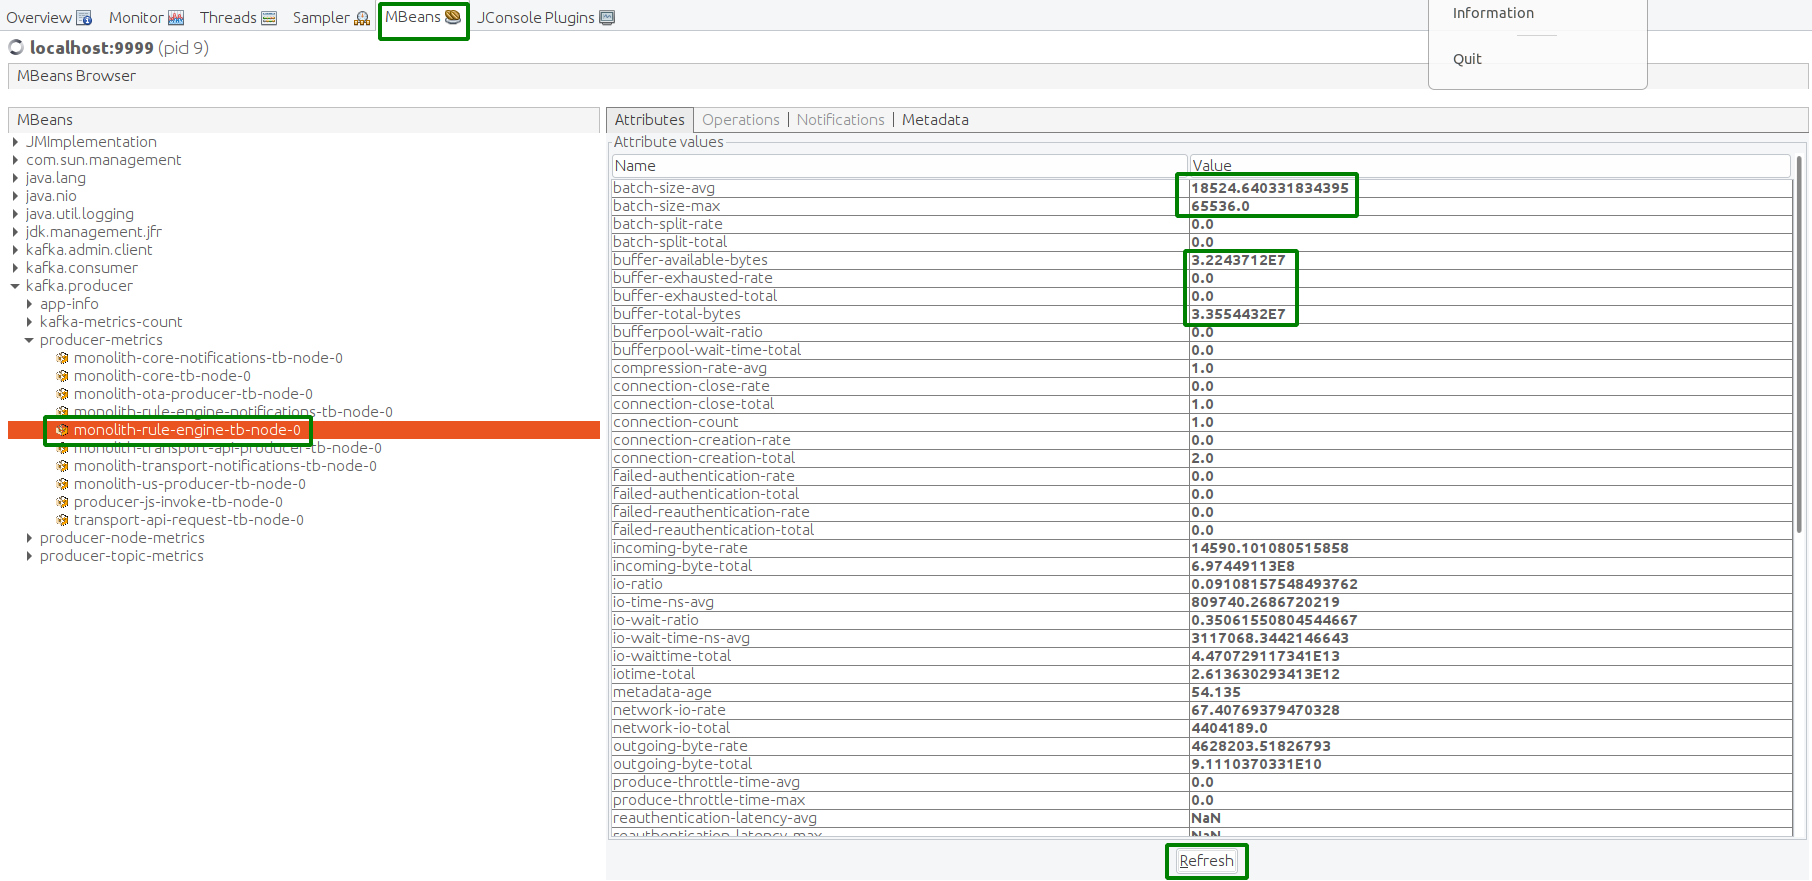Viewport: 1812px width, 881px height.
Task: Click bean icon of transport-api-request-tb-node-0
Action: (x=62, y=520)
